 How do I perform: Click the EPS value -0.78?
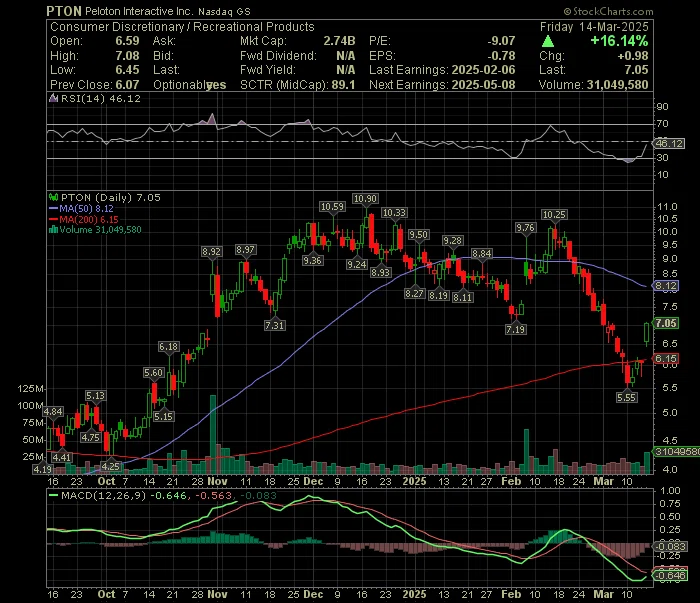(501, 55)
